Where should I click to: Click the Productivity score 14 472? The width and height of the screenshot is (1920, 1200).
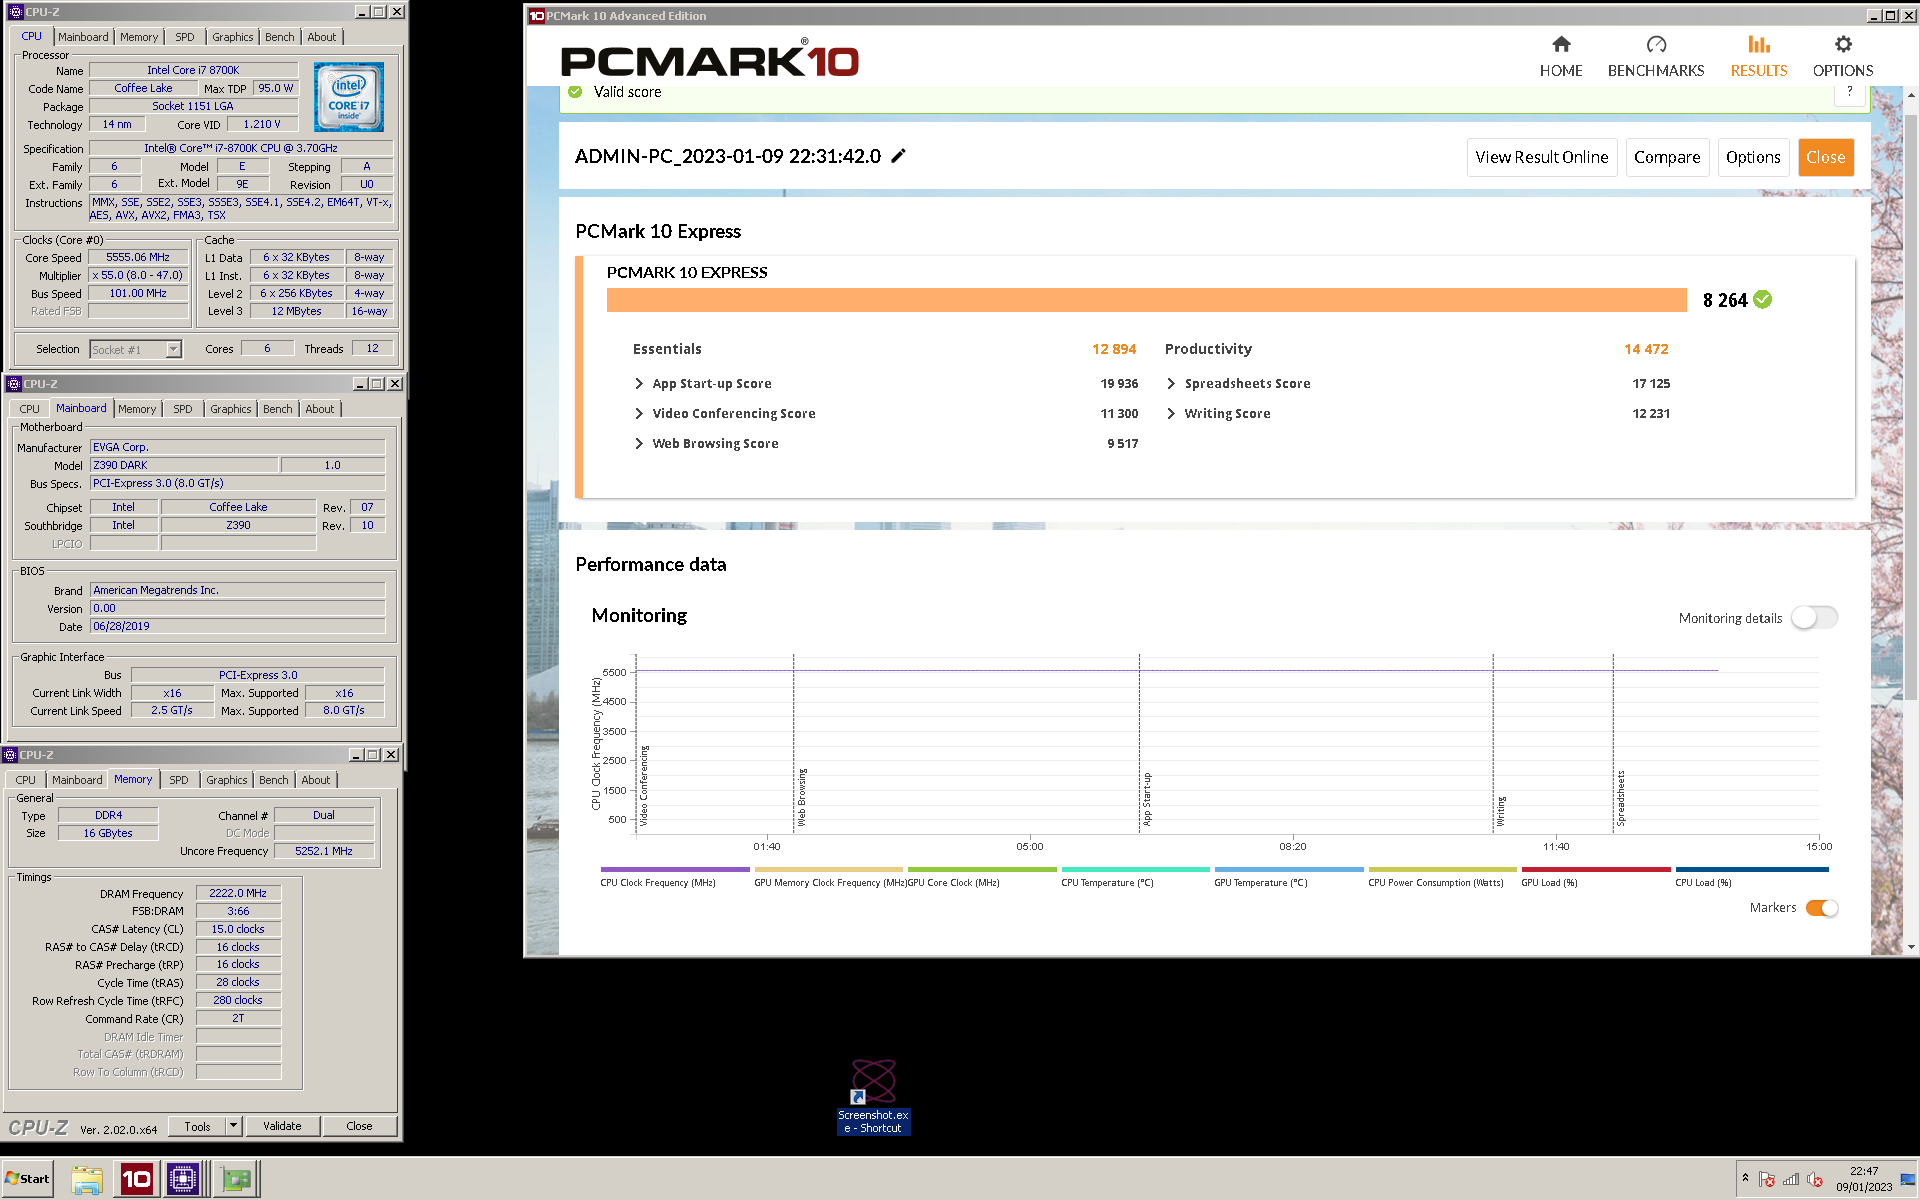tap(1646, 349)
